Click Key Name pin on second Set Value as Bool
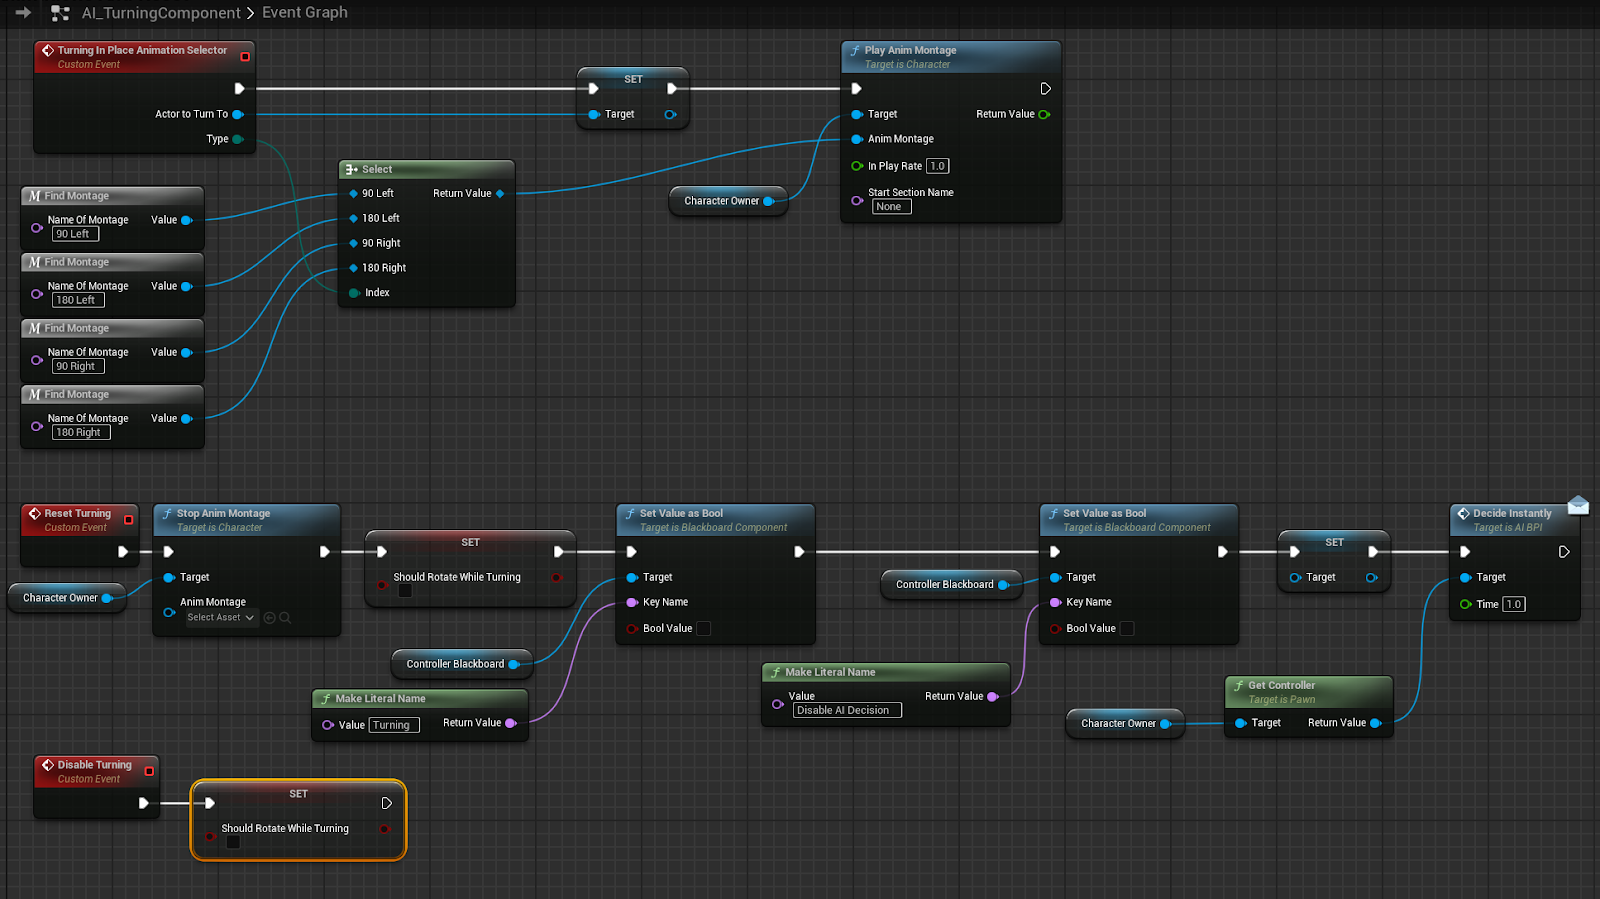1600x899 pixels. (1055, 602)
